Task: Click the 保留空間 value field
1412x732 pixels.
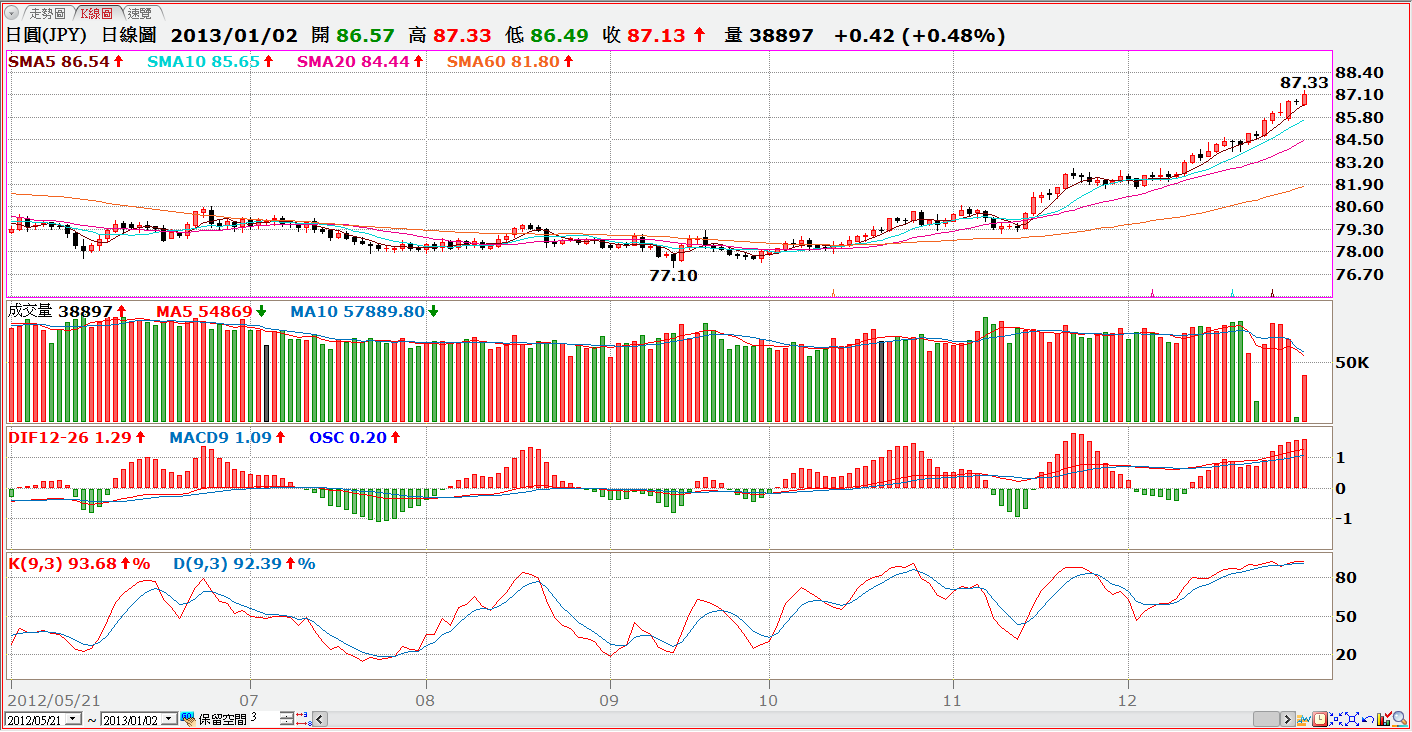Action: (264, 718)
